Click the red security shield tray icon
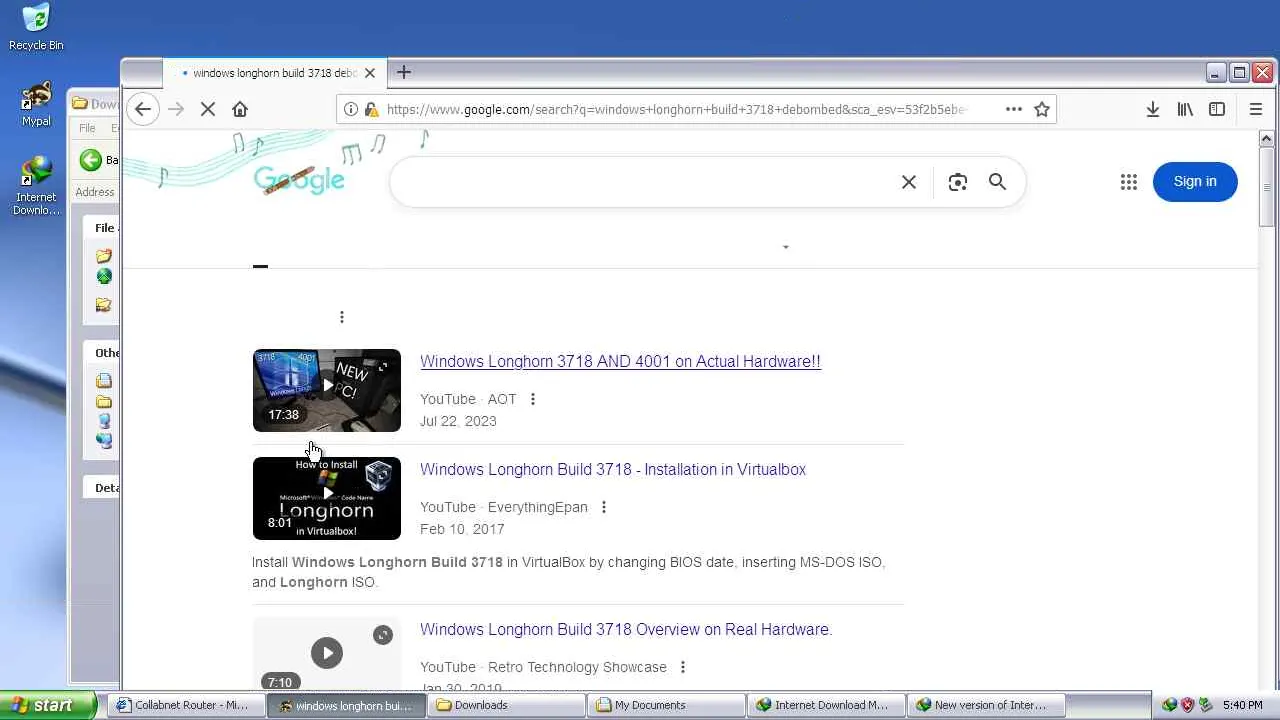Viewport: 1280px width, 720px height. pos(1188,705)
